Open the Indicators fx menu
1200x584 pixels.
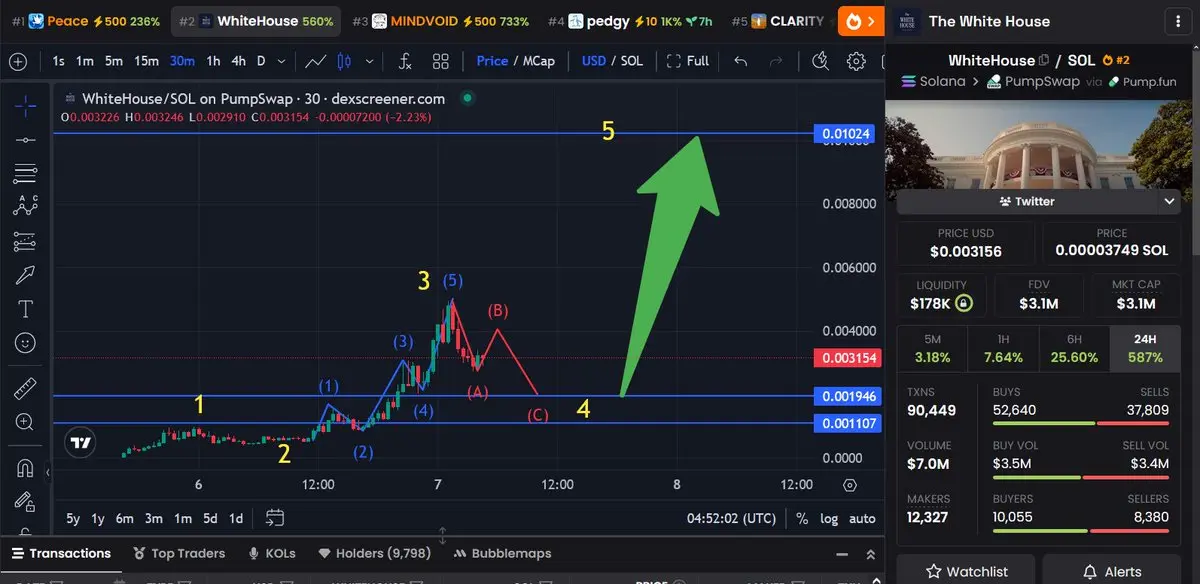coord(405,61)
